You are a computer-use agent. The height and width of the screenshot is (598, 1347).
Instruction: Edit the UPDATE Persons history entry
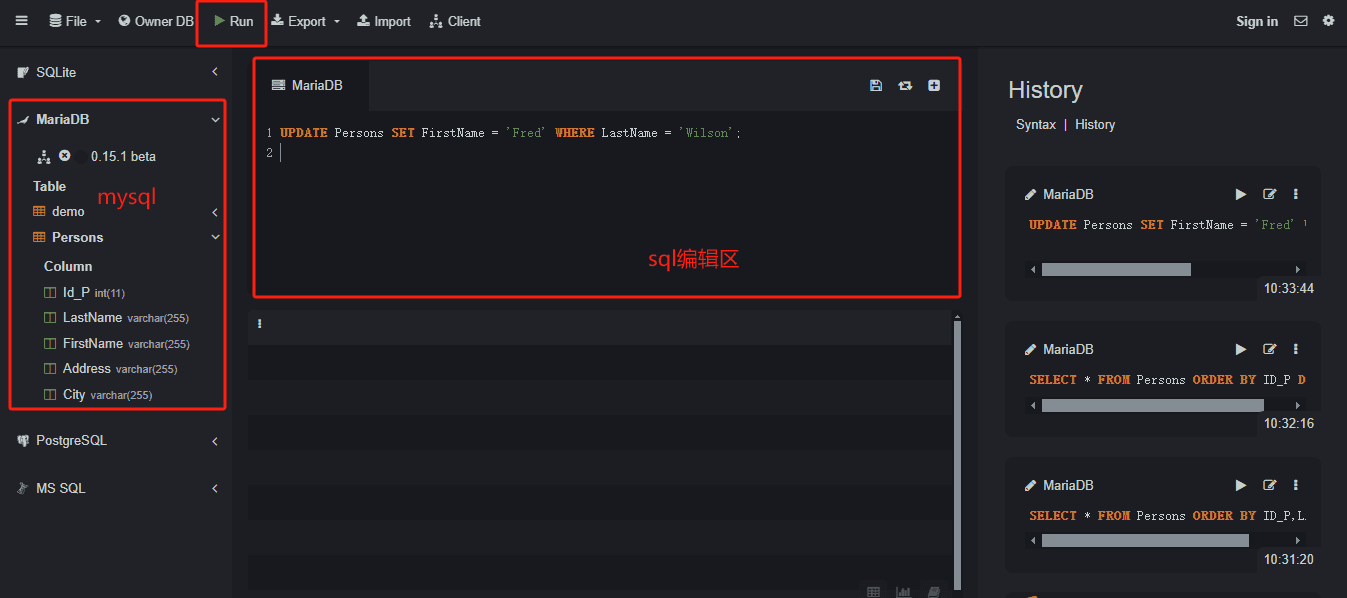[1270, 194]
